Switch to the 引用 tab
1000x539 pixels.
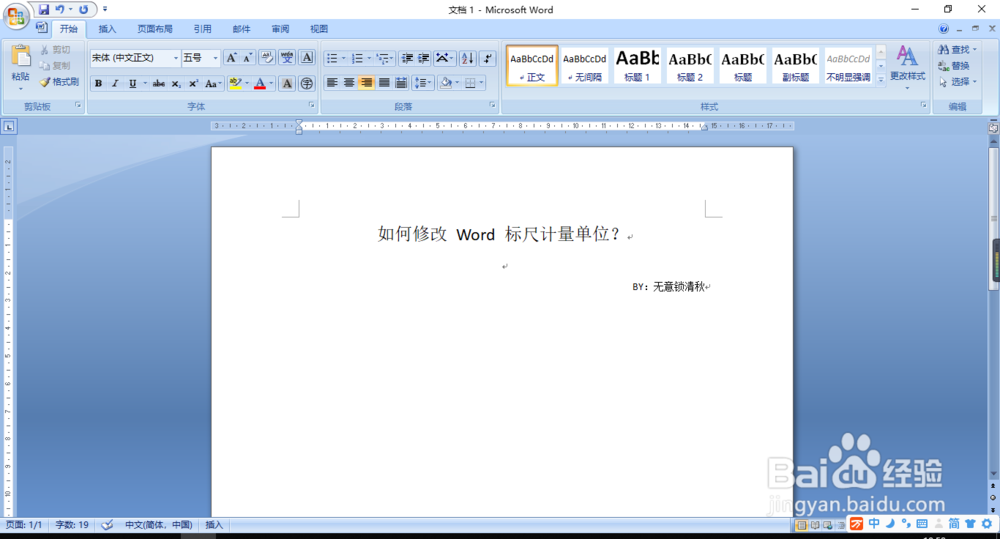point(202,29)
